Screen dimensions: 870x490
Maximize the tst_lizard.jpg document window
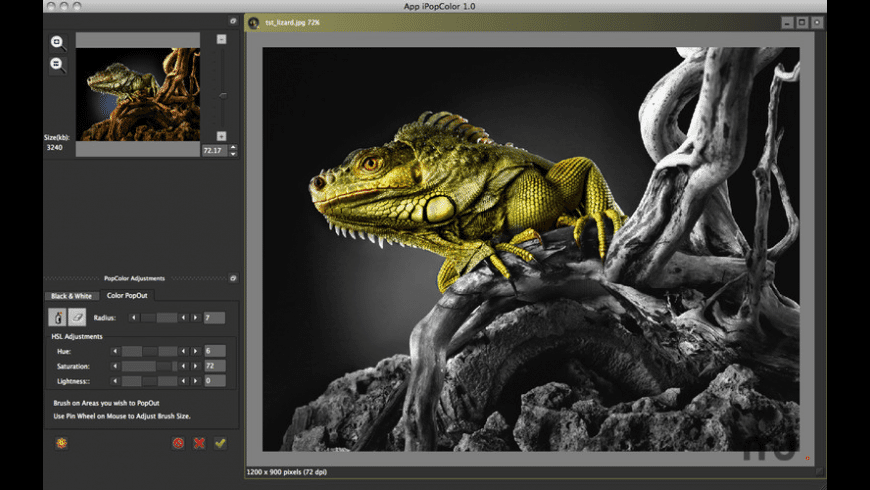[802, 23]
